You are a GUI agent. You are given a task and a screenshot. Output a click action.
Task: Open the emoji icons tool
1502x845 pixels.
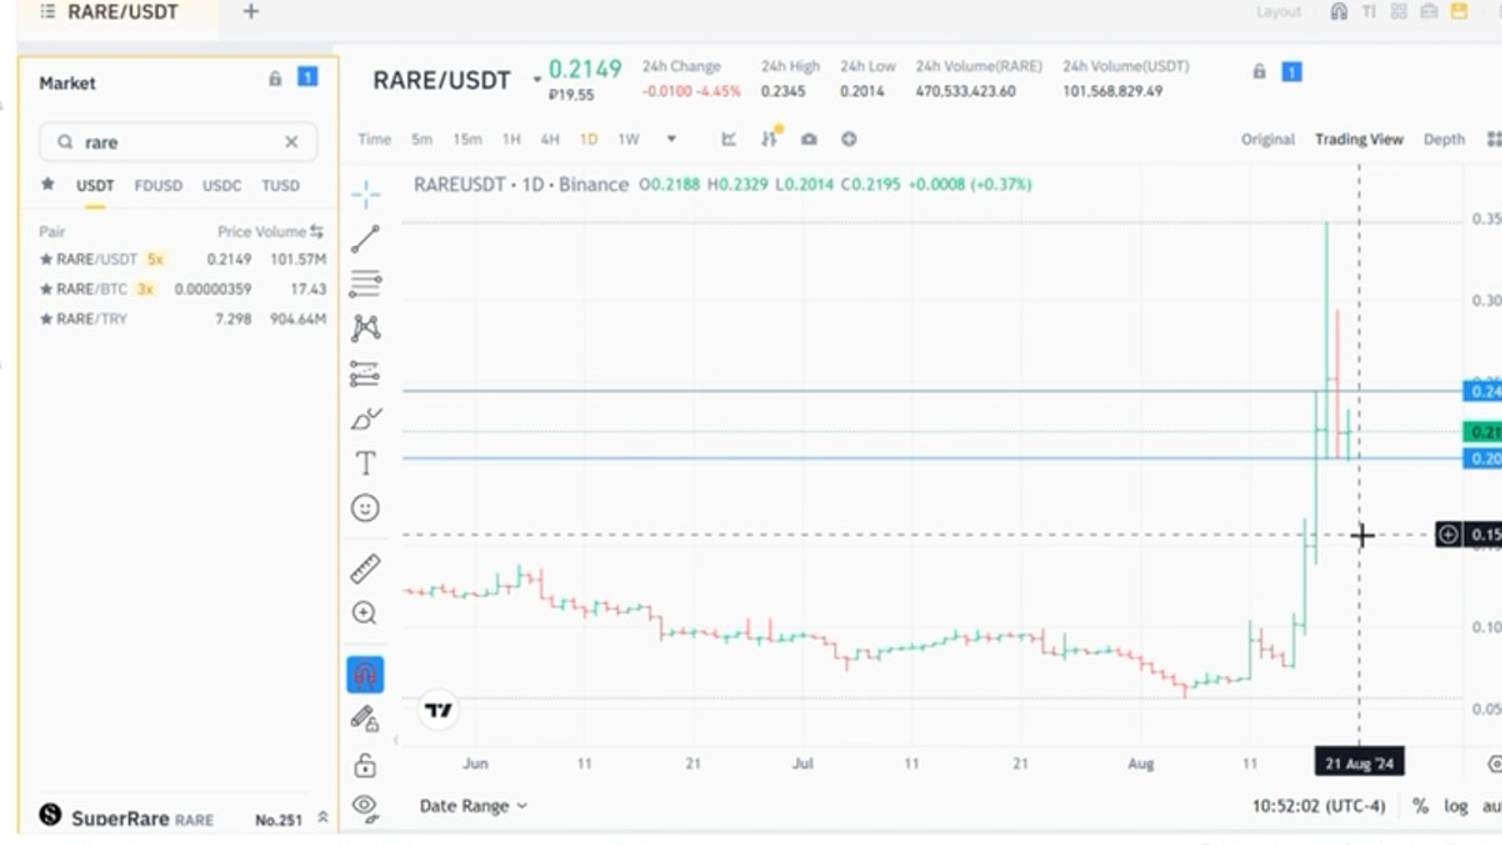366,508
